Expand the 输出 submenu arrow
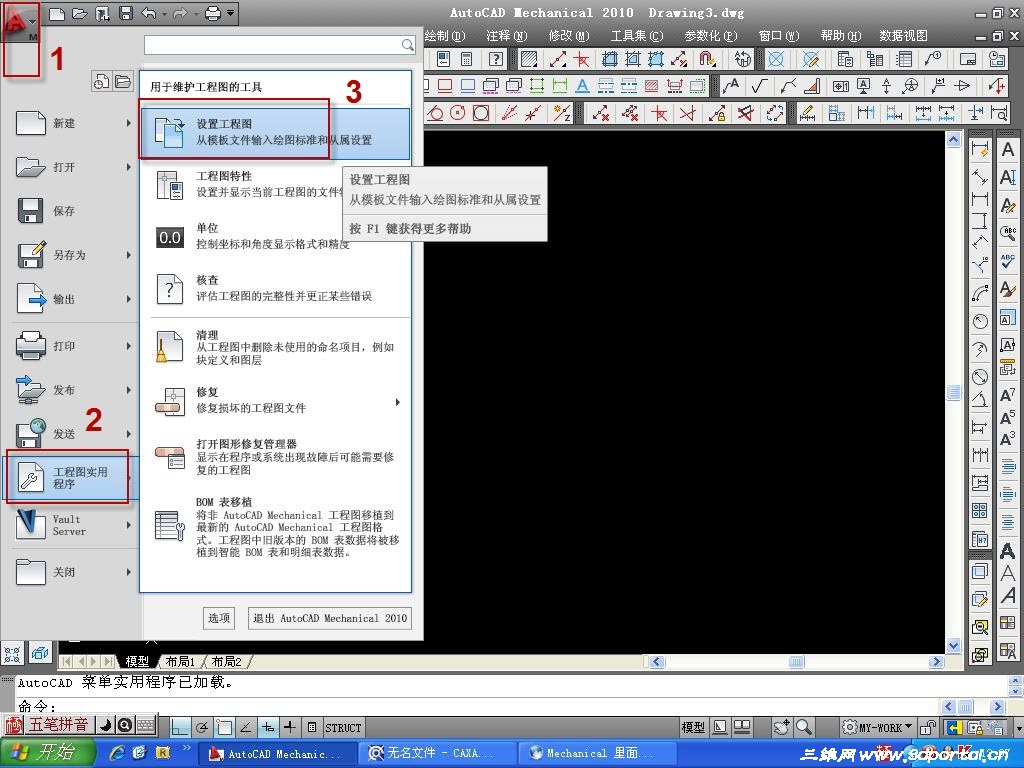 129,298
